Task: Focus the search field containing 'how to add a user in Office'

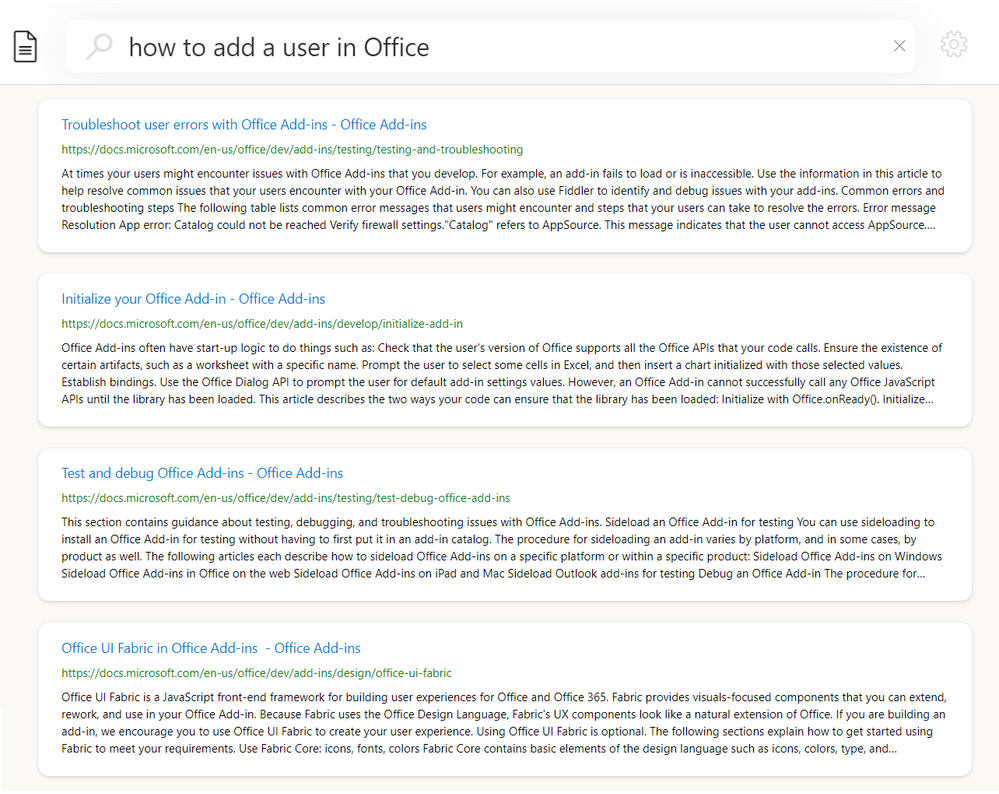Action: [491, 47]
